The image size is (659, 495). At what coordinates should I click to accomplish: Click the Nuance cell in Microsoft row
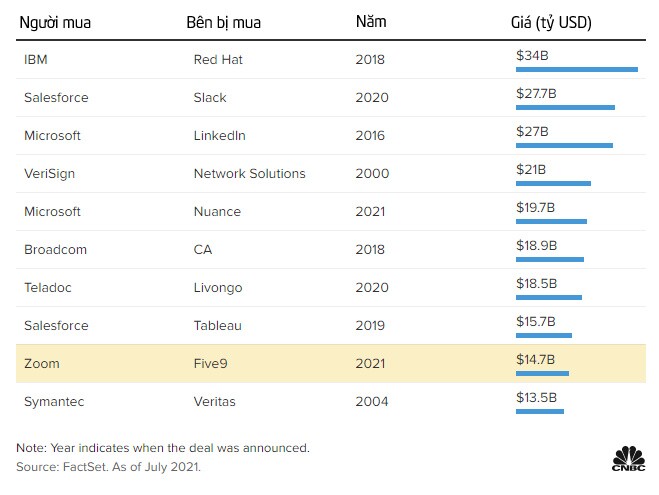[217, 212]
